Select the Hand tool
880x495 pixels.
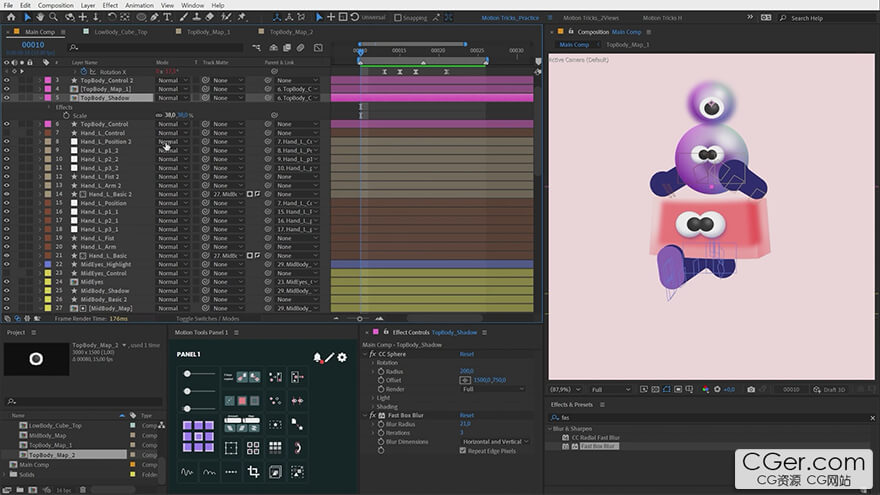point(40,17)
